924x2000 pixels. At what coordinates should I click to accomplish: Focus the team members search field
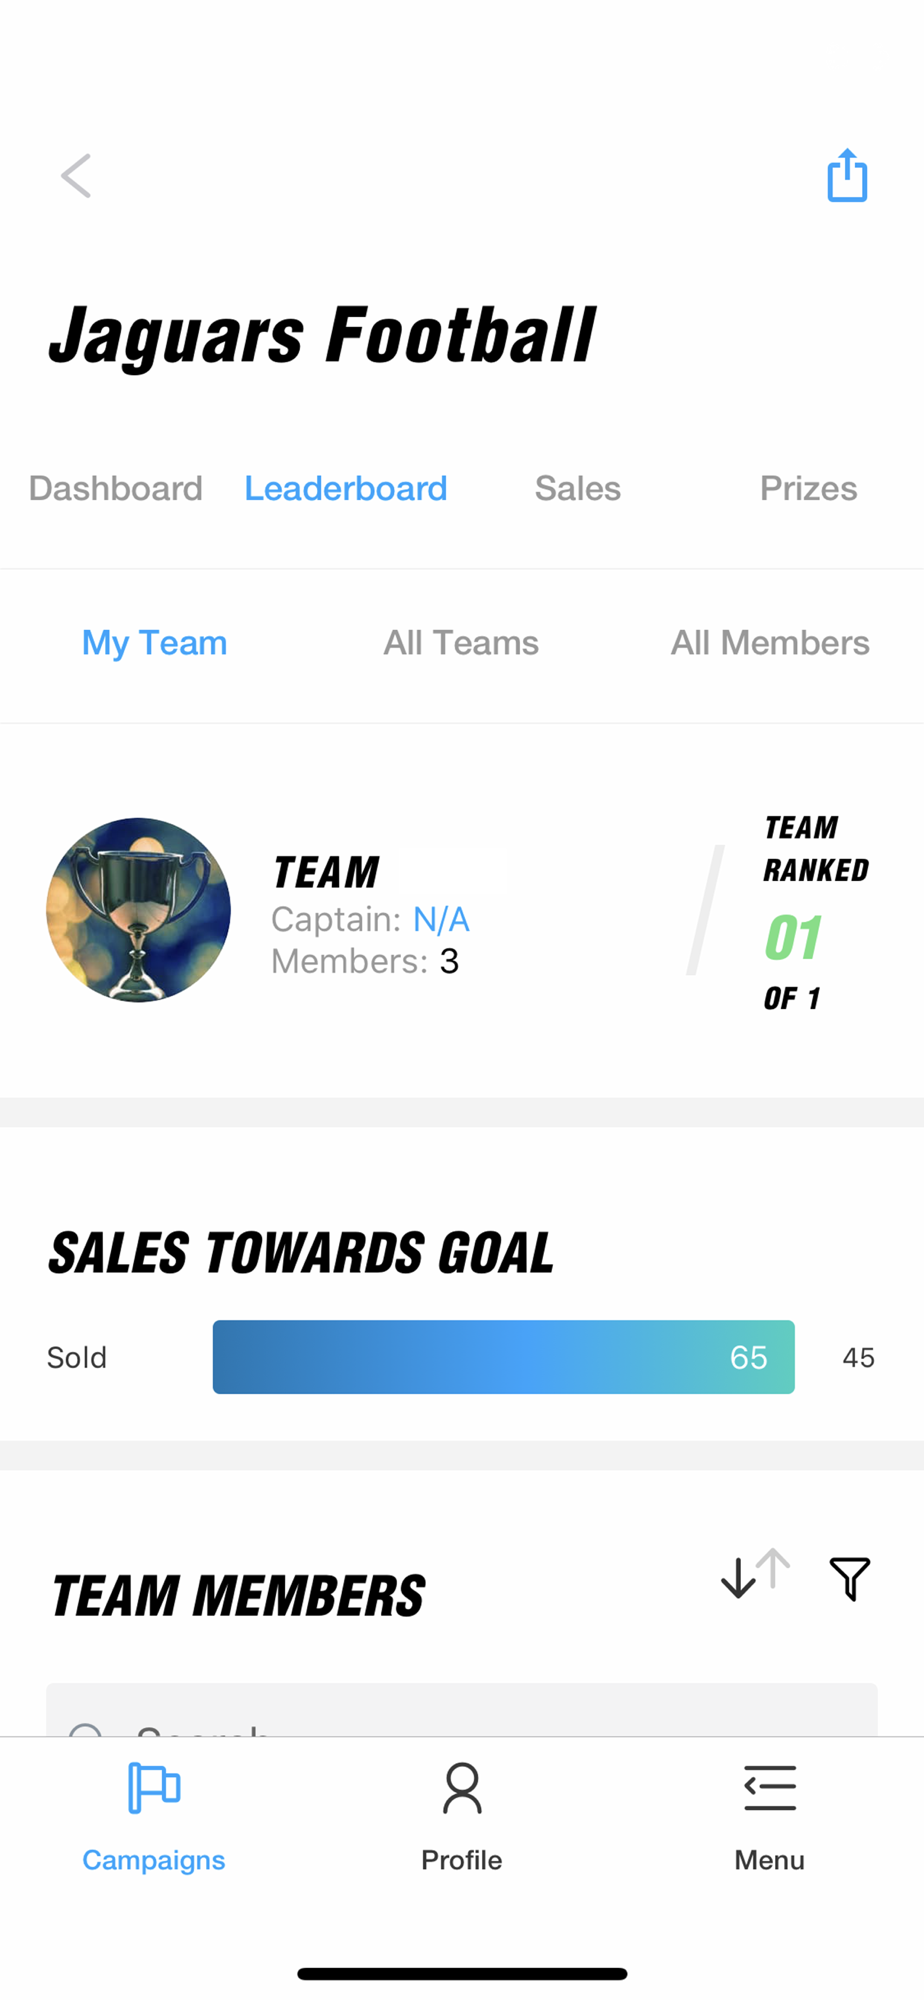click(462, 1710)
